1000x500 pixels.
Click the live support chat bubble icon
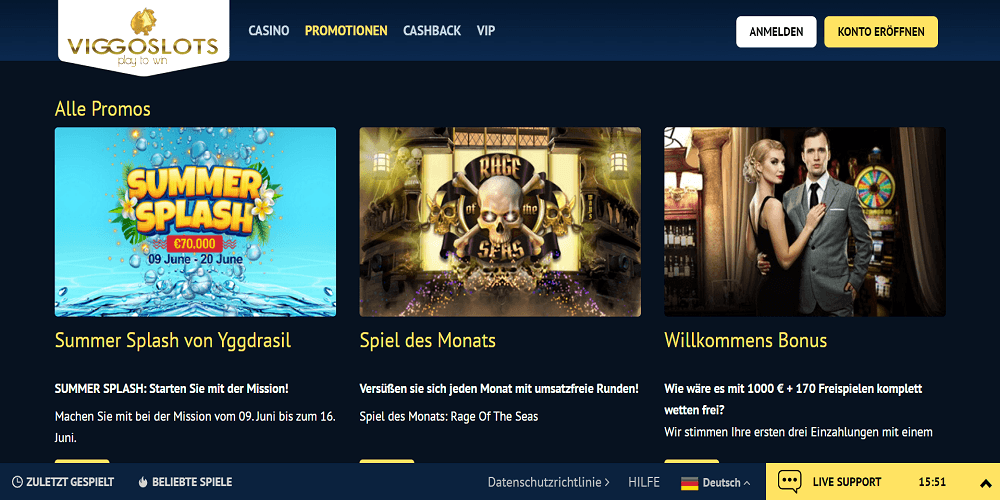790,482
